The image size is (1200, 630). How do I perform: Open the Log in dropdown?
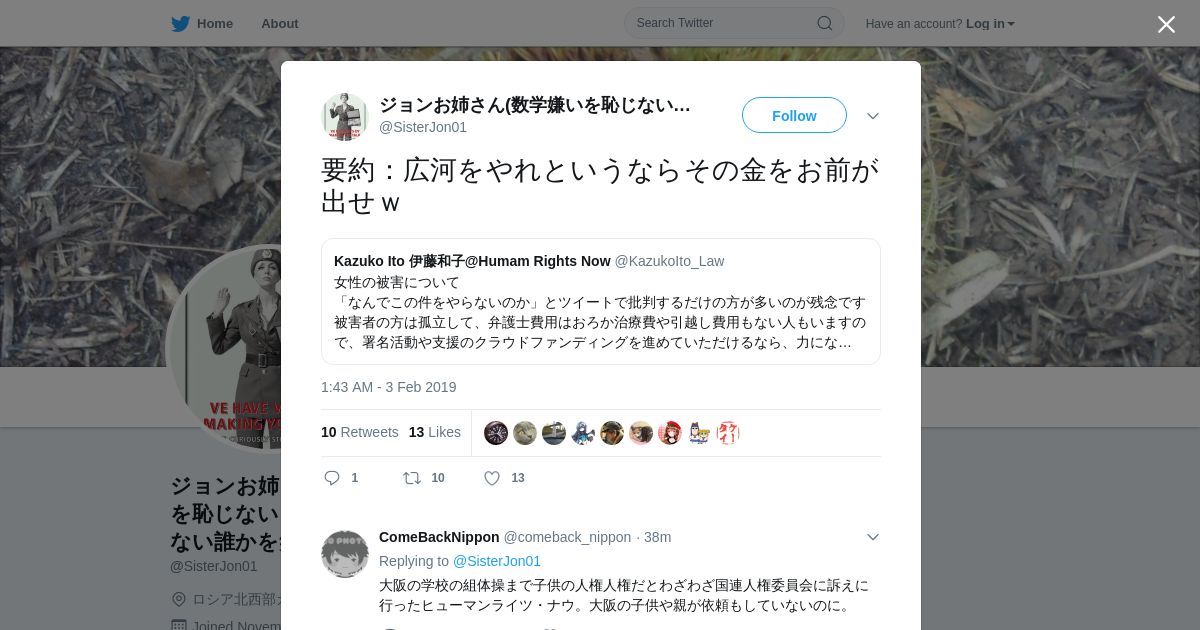point(990,23)
